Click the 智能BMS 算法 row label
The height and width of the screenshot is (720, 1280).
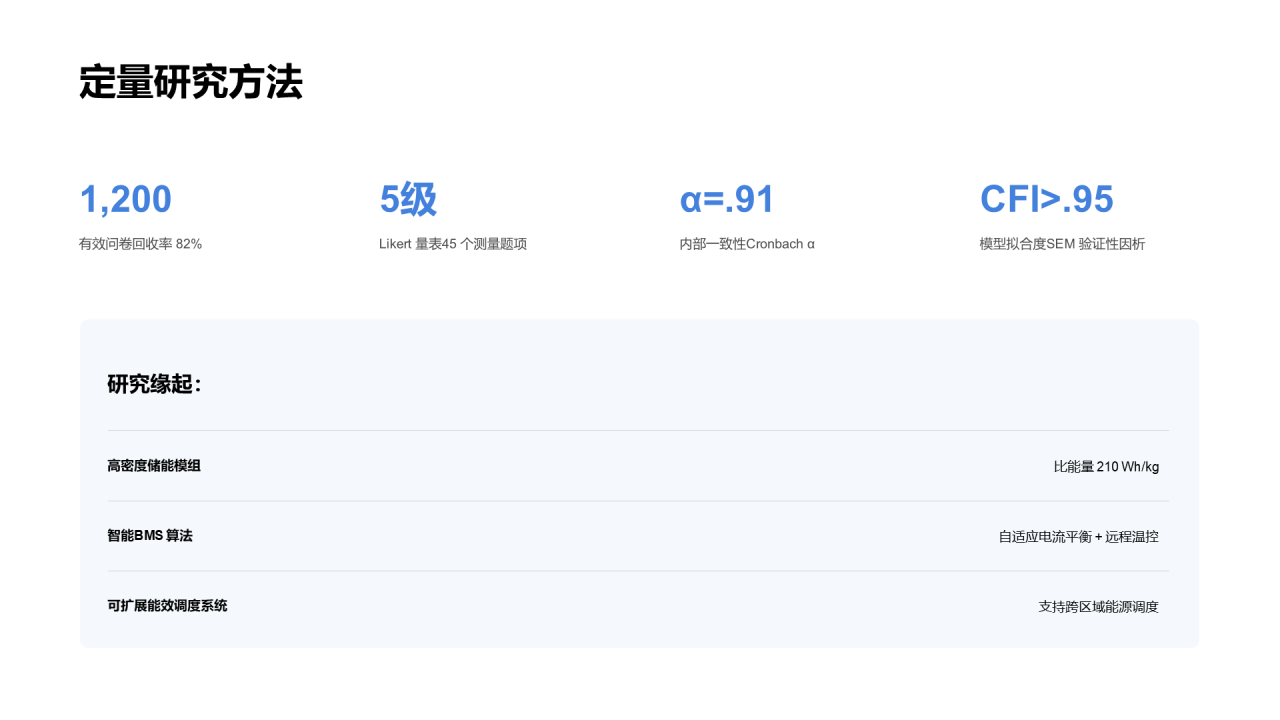pos(150,536)
